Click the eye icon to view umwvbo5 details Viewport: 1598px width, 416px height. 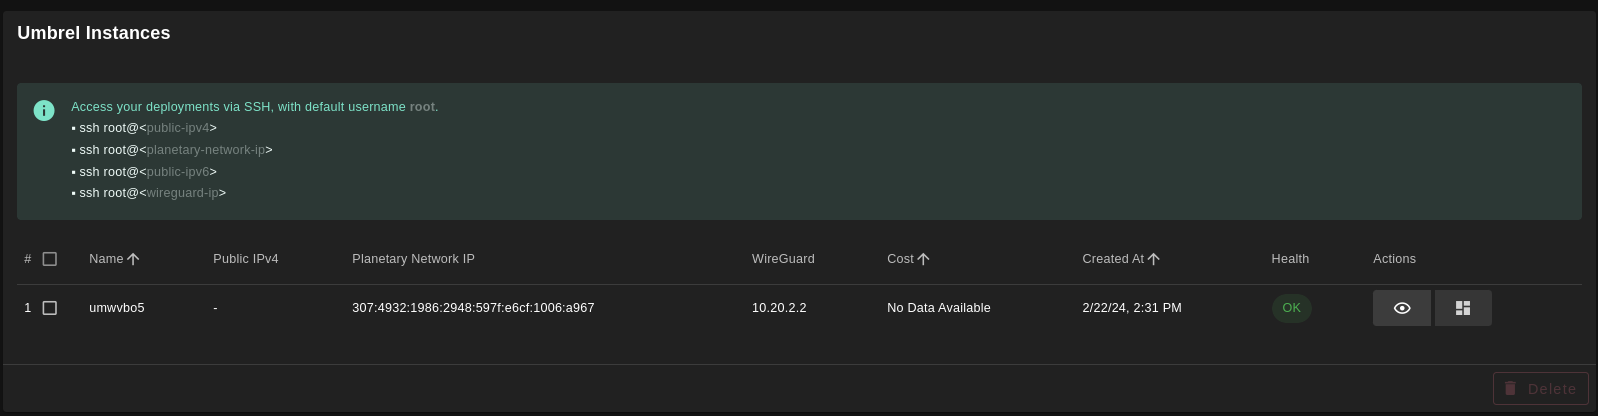[x=1402, y=308]
